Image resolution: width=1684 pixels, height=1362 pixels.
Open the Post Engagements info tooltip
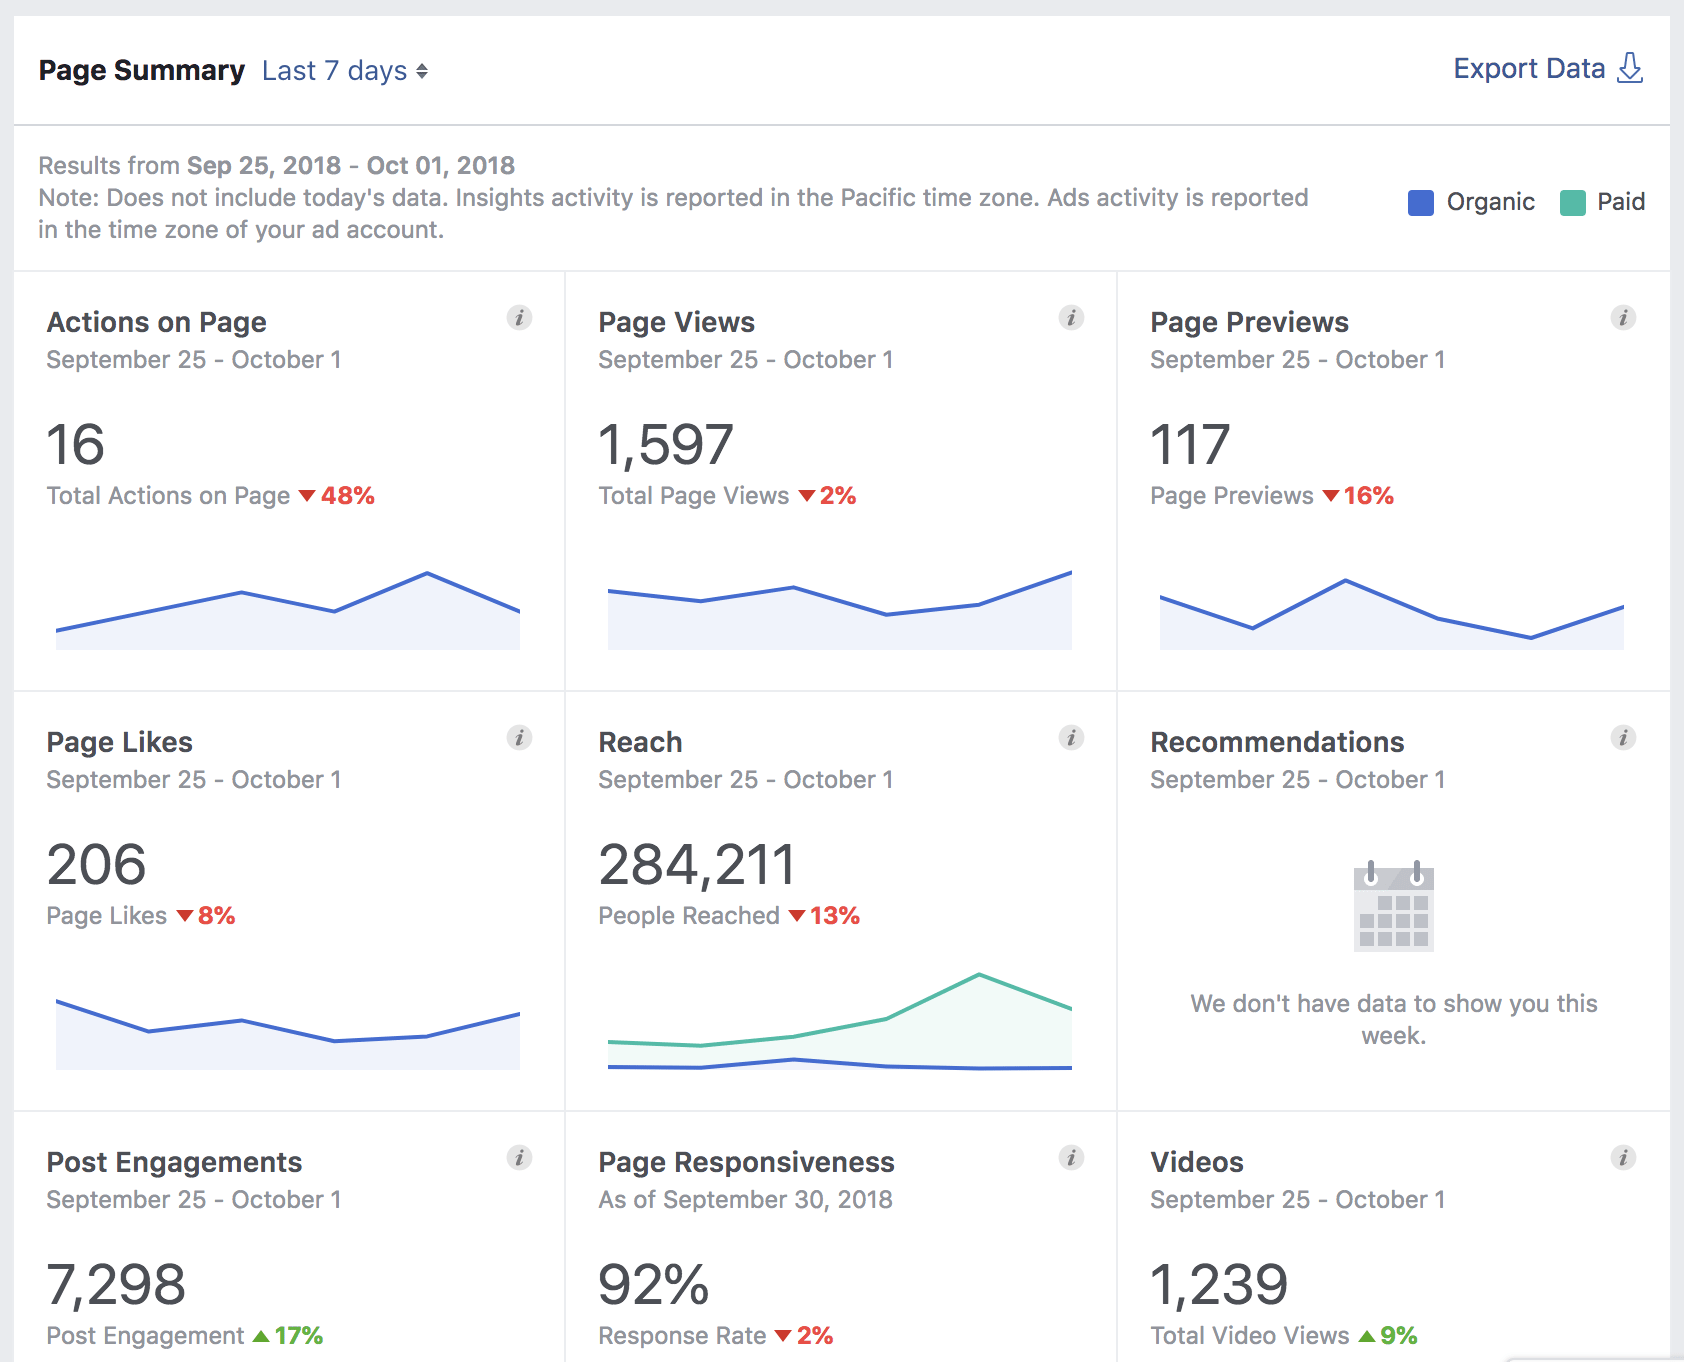[520, 1157]
